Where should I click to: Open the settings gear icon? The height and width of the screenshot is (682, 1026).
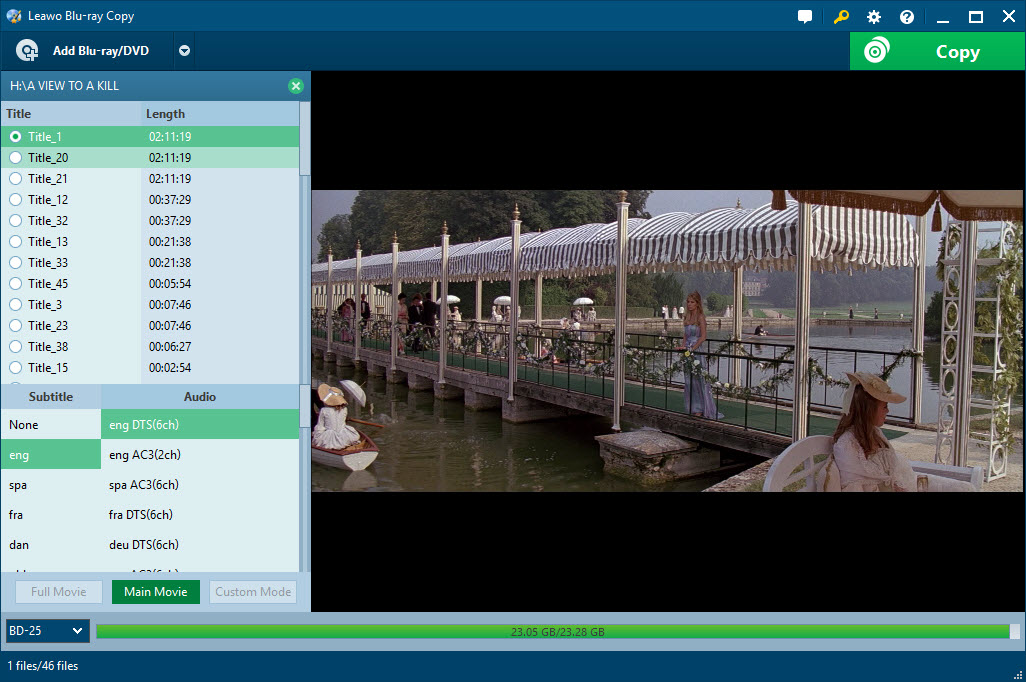tap(872, 16)
